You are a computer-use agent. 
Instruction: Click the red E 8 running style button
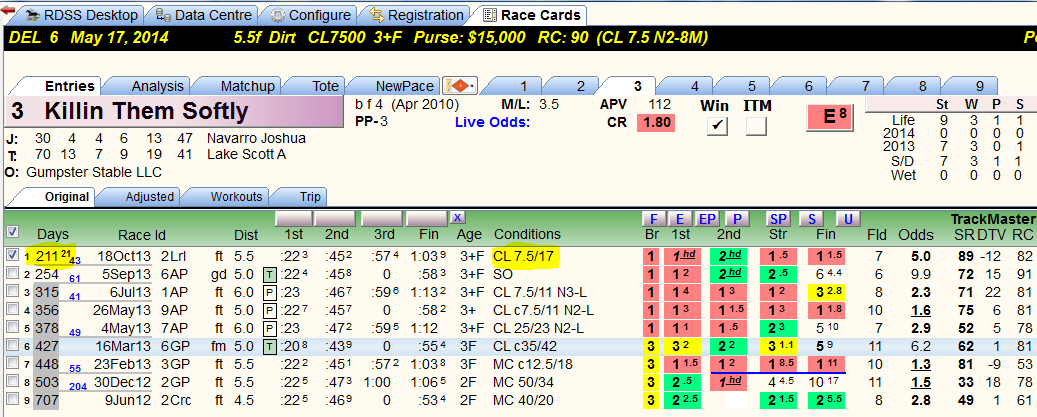pyautogui.click(x=830, y=117)
